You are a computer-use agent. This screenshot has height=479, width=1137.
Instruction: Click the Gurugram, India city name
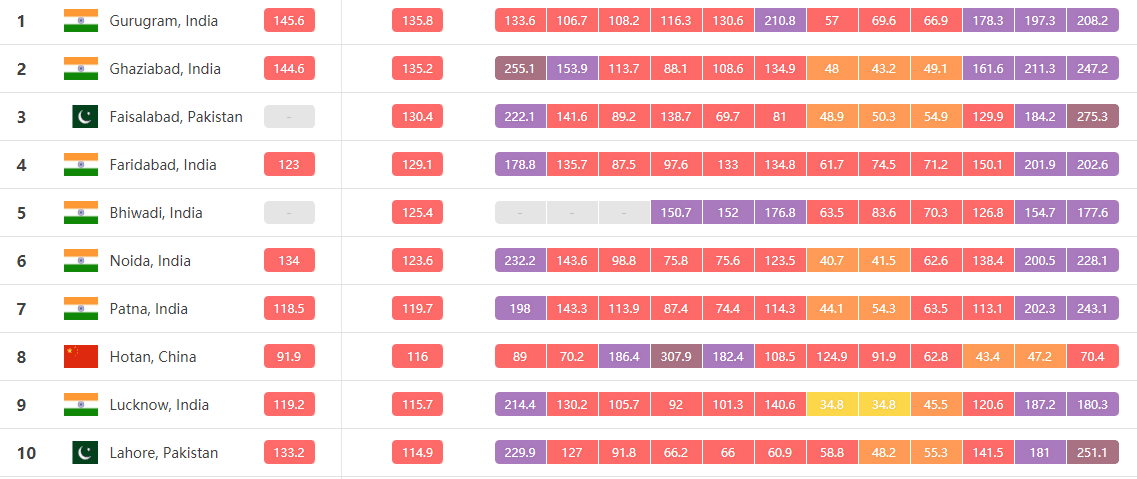coord(164,21)
